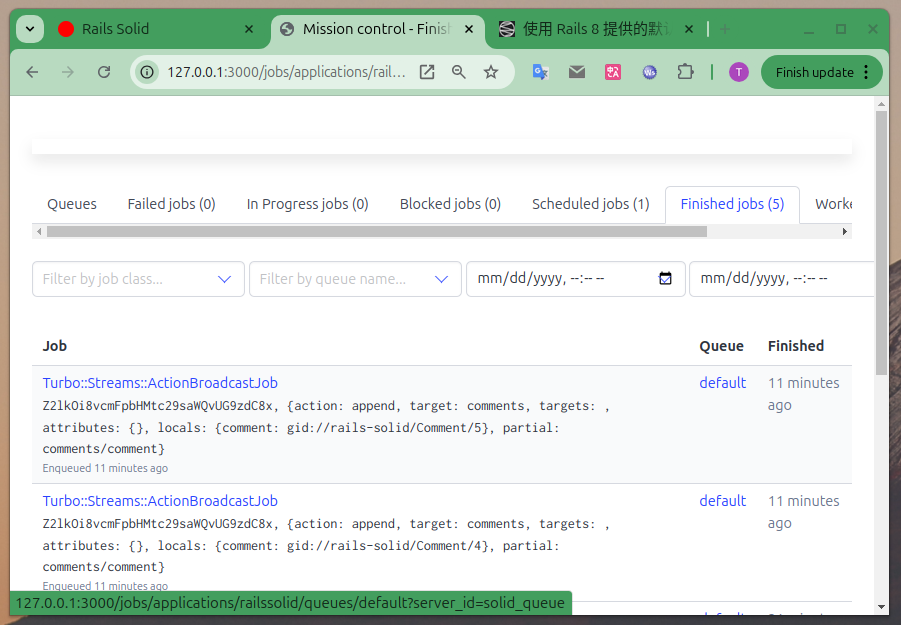The height and width of the screenshot is (625, 901).
Task: Click the horizontal scrollbar under job tabs
Action: pos(377,232)
